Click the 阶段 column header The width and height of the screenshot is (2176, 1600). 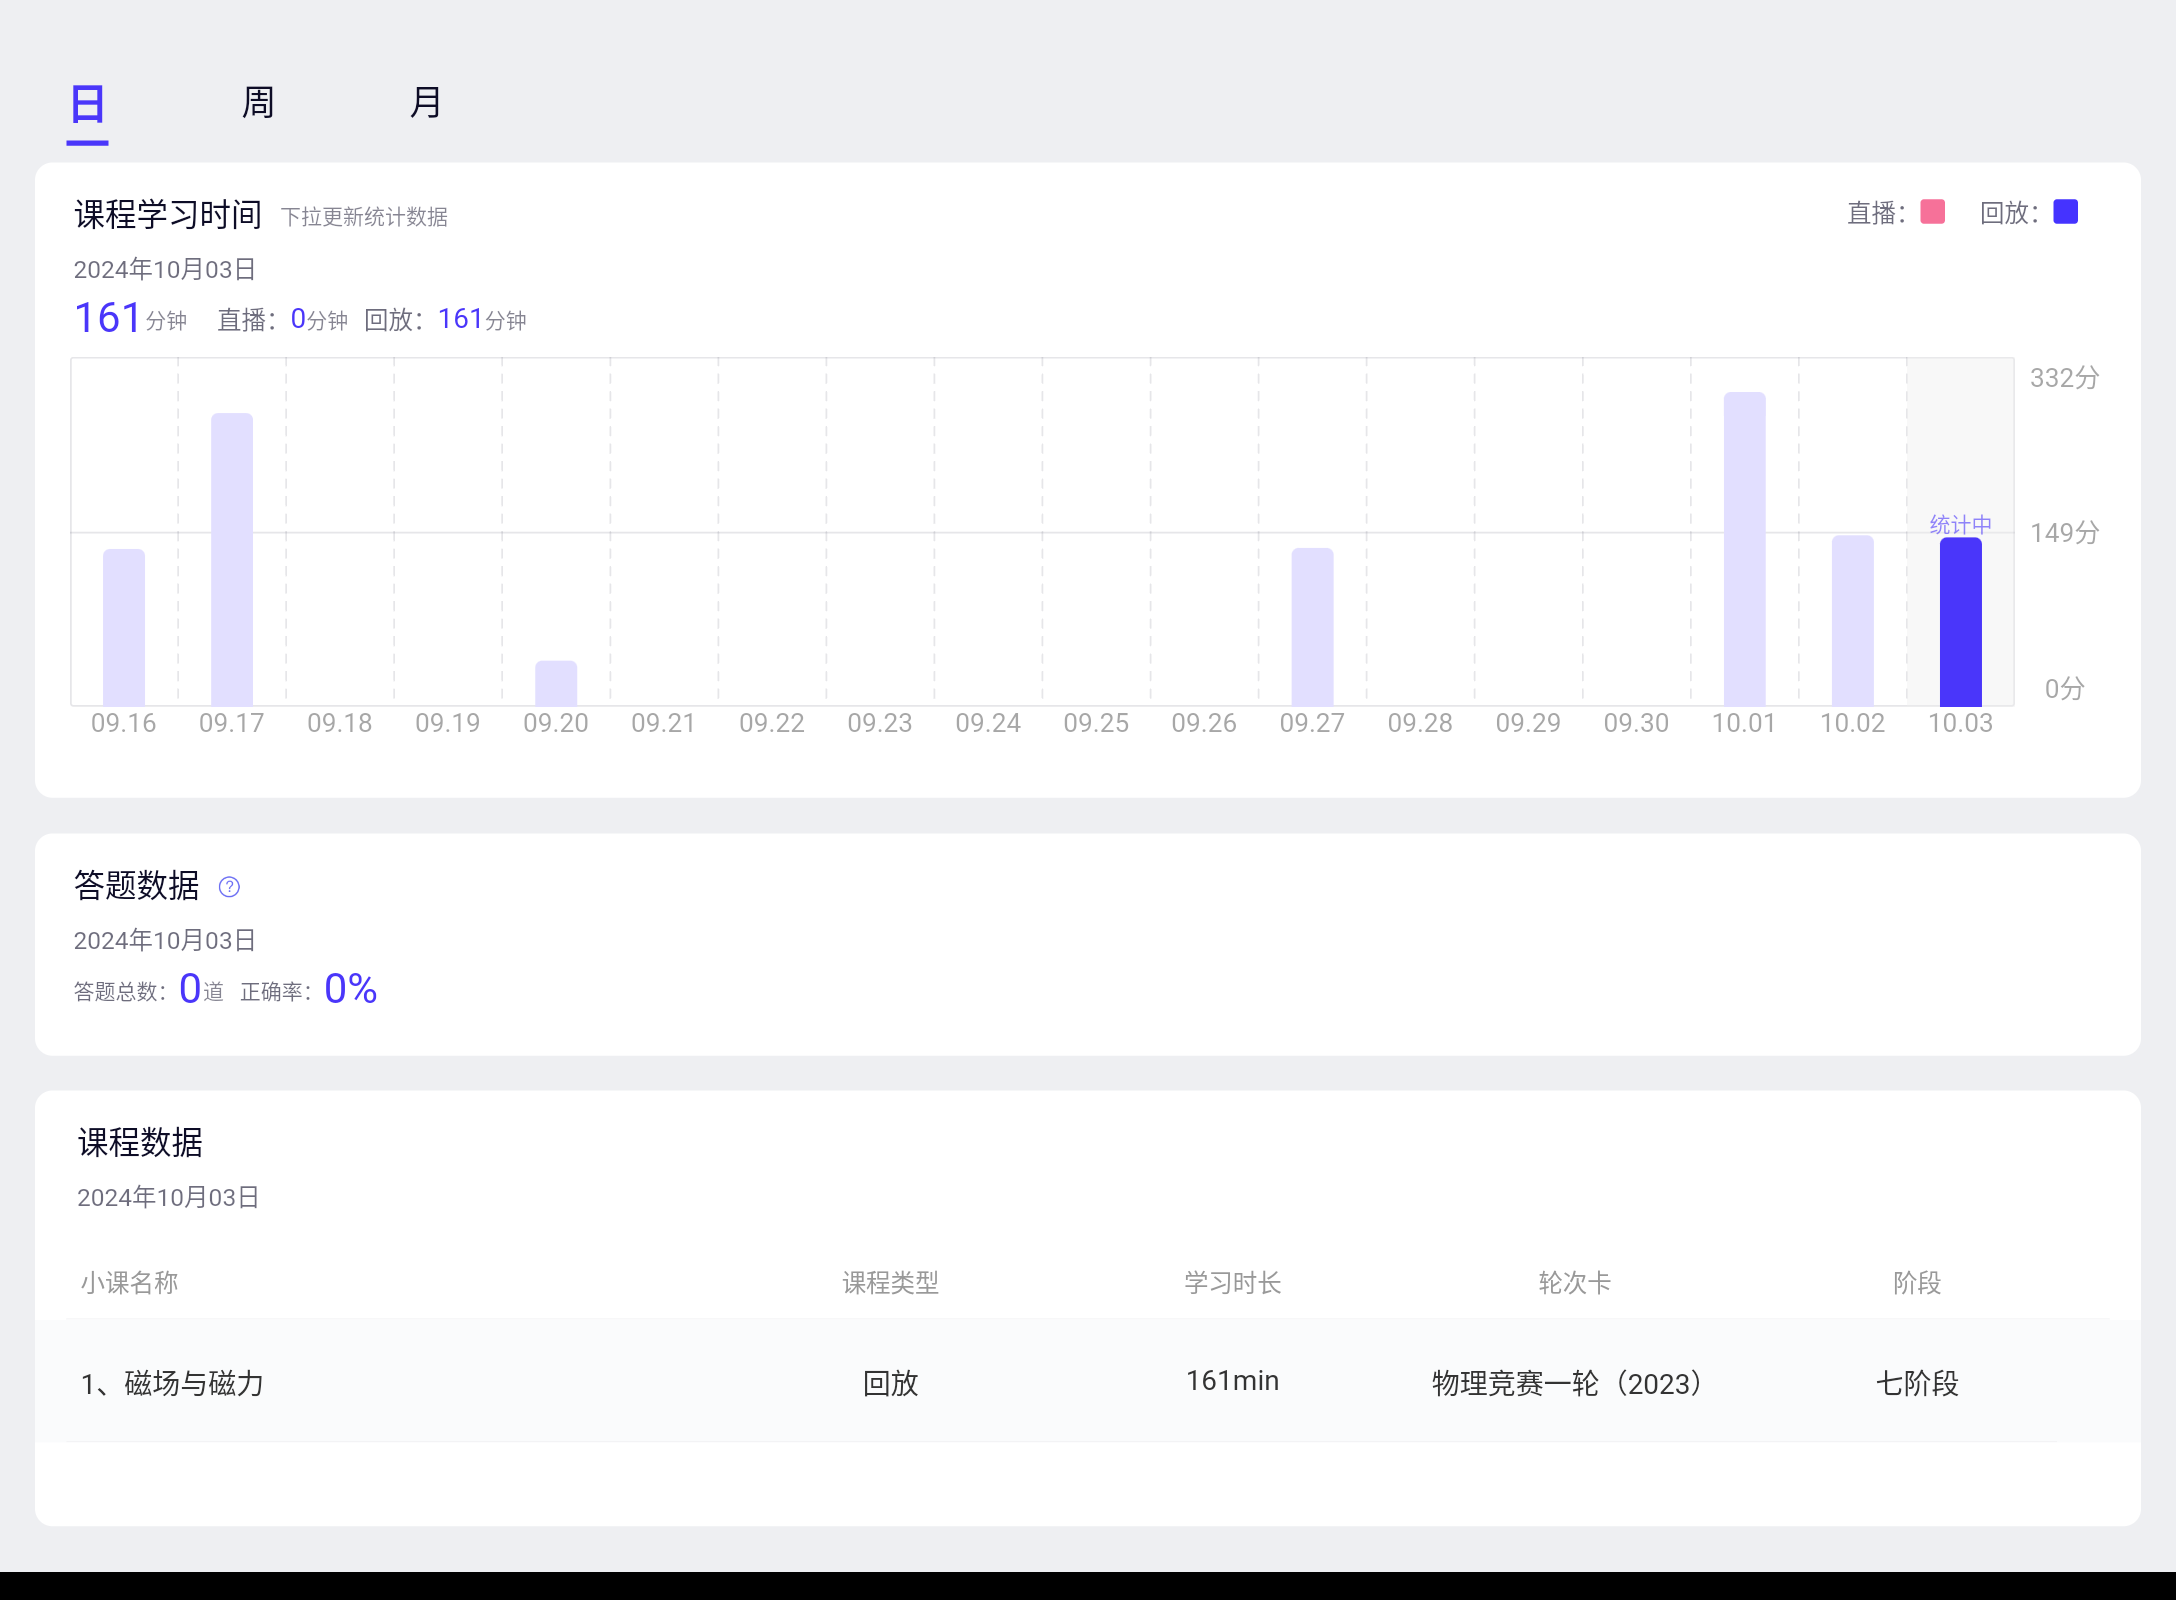(1917, 1283)
